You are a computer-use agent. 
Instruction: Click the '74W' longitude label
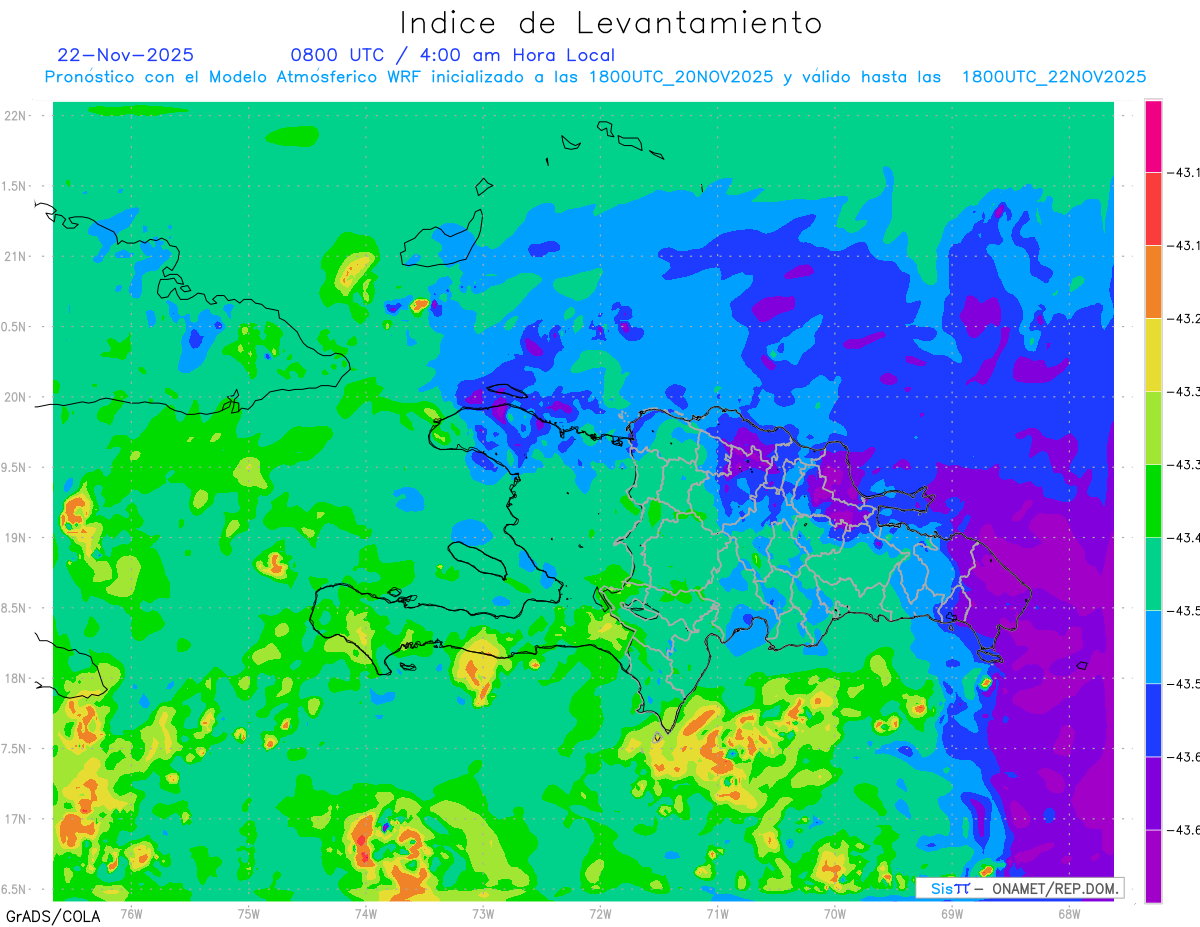(x=365, y=913)
